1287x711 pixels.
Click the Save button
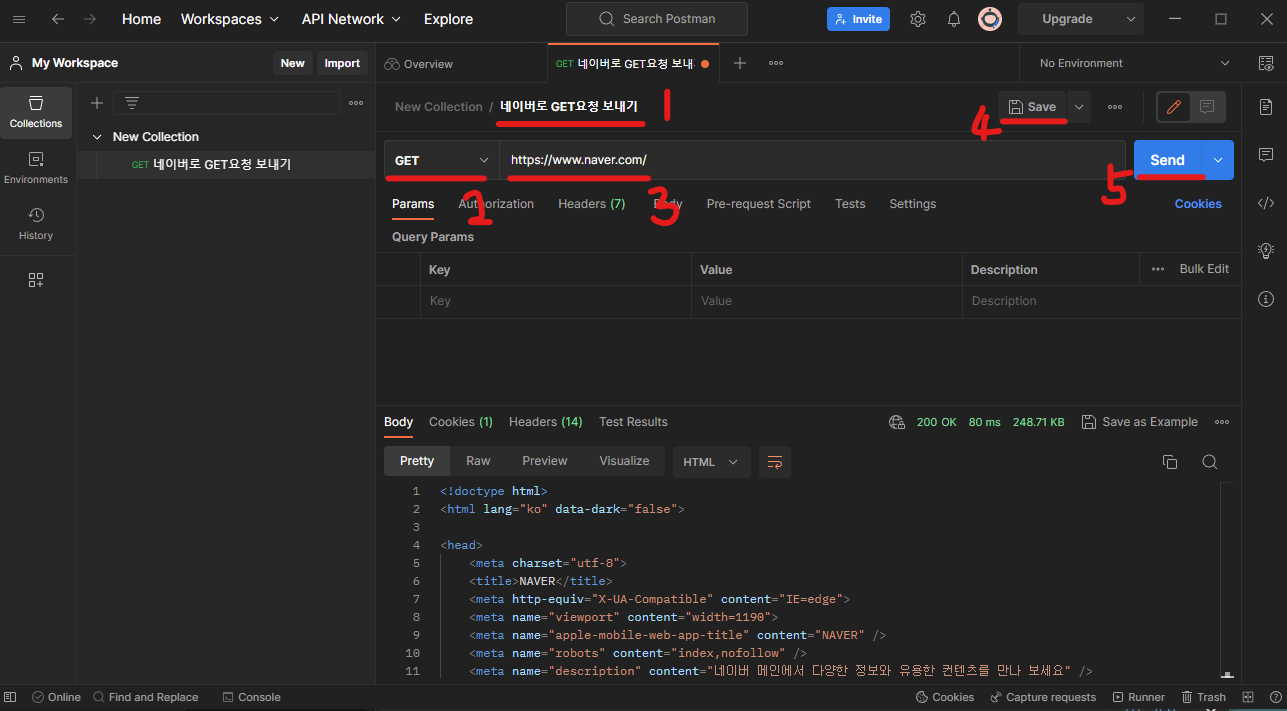click(1032, 107)
